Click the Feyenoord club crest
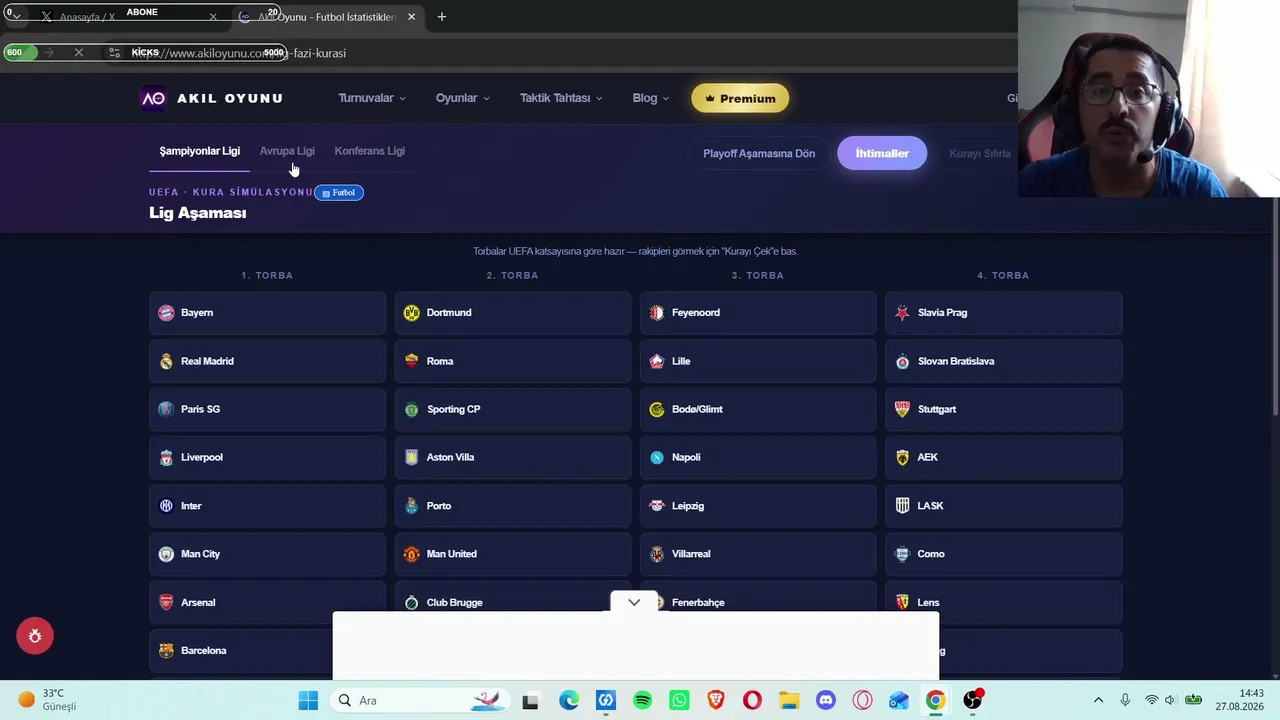Viewport: 1280px width, 720px height. 656,313
